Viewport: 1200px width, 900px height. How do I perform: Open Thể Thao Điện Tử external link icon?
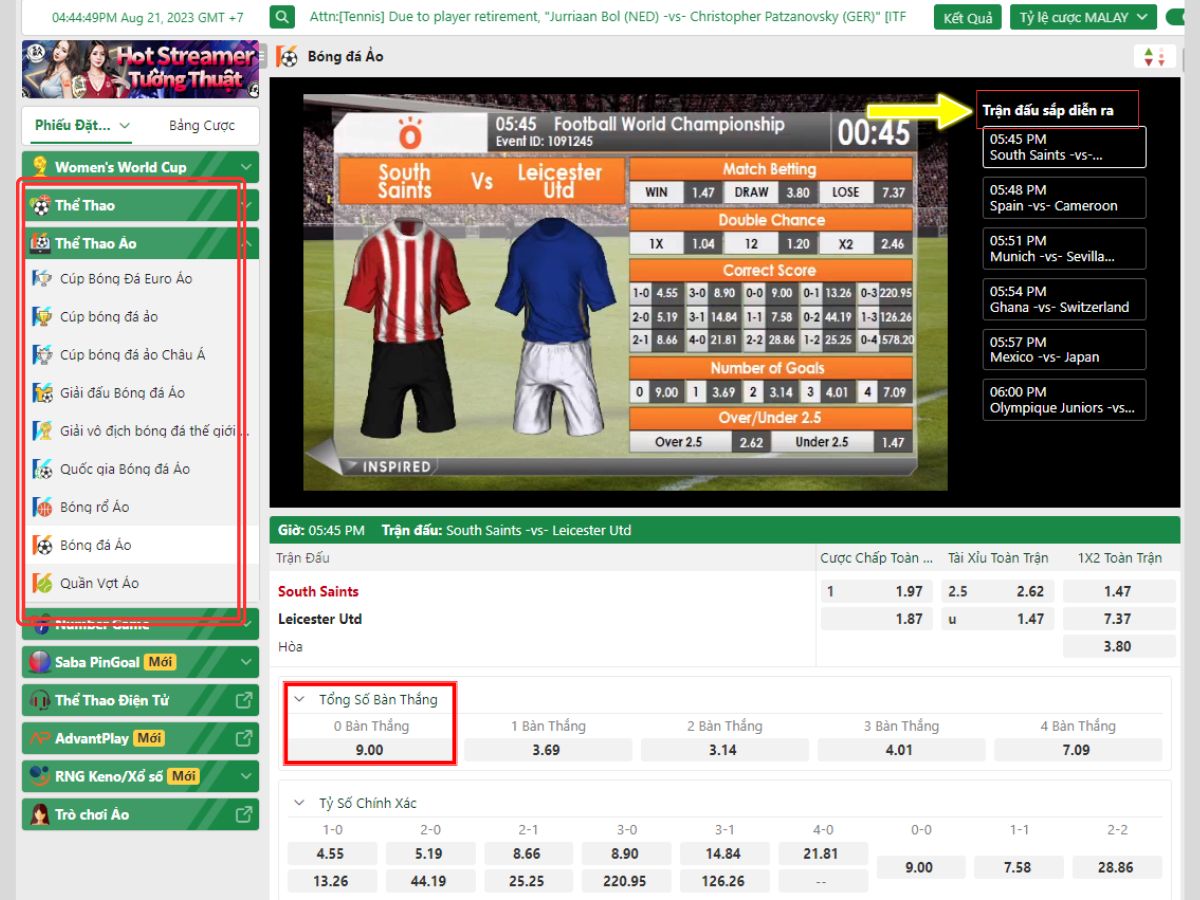tap(243, 700)
